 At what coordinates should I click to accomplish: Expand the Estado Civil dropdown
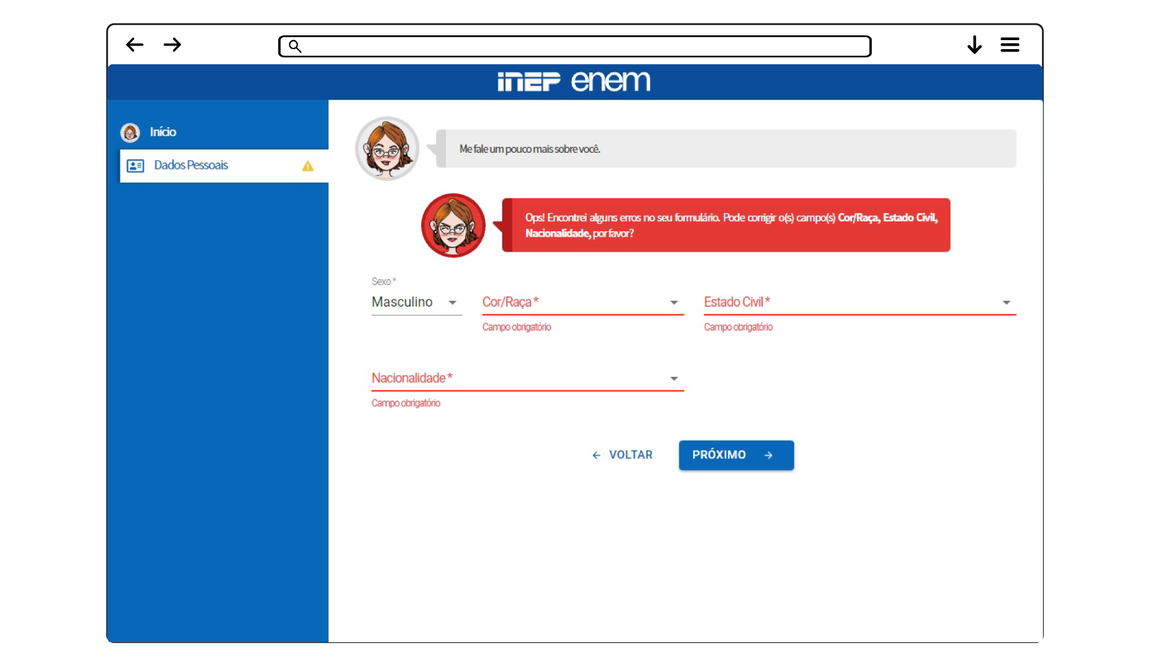[859, 302]
